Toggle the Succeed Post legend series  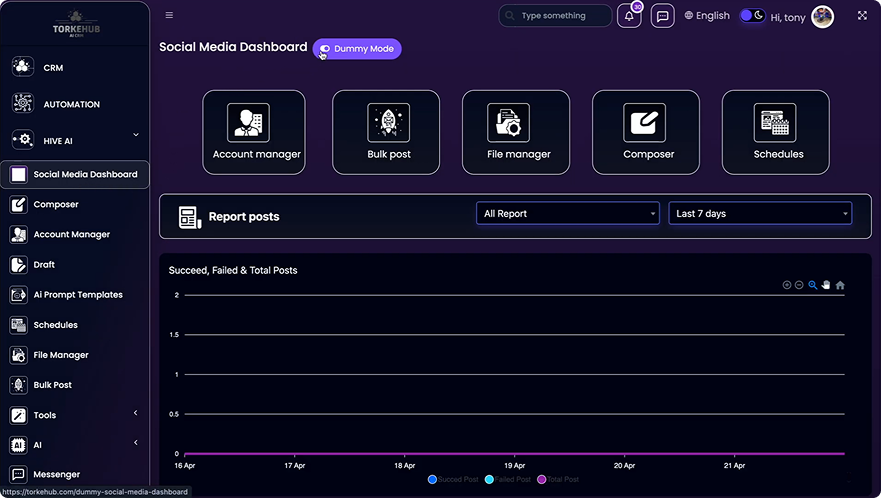pyautogui.click(x=453, y=480)
